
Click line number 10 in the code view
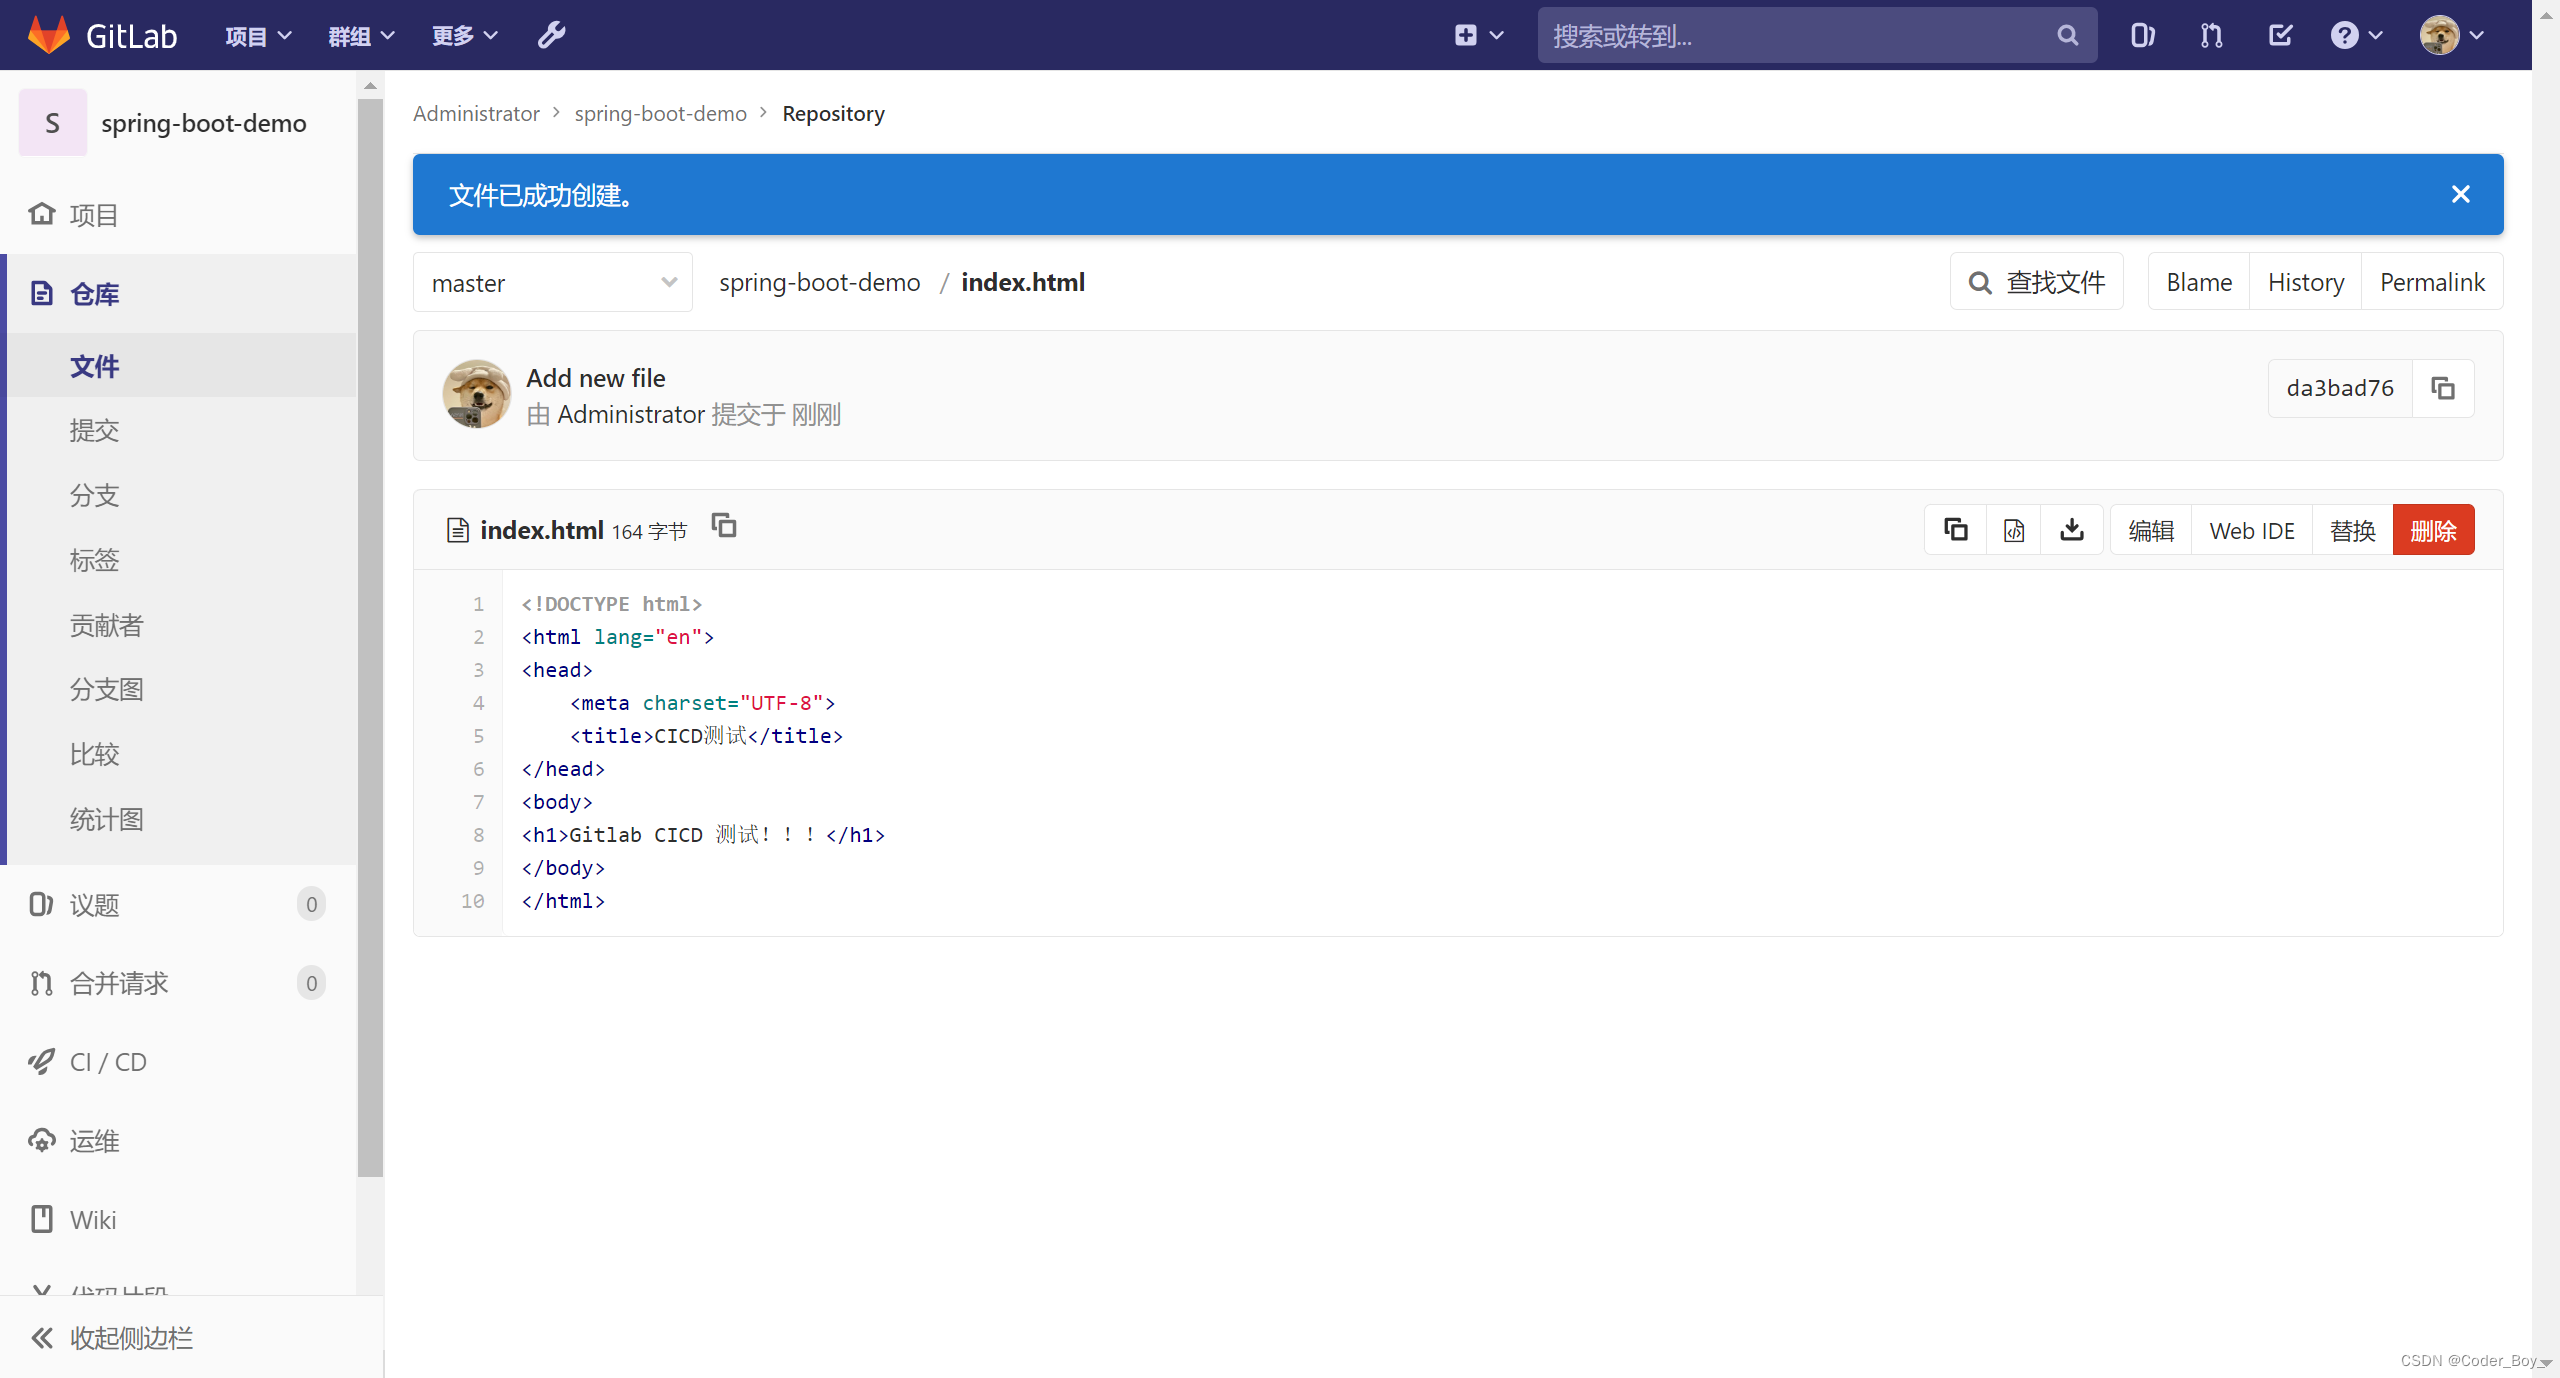click(472, 901)
